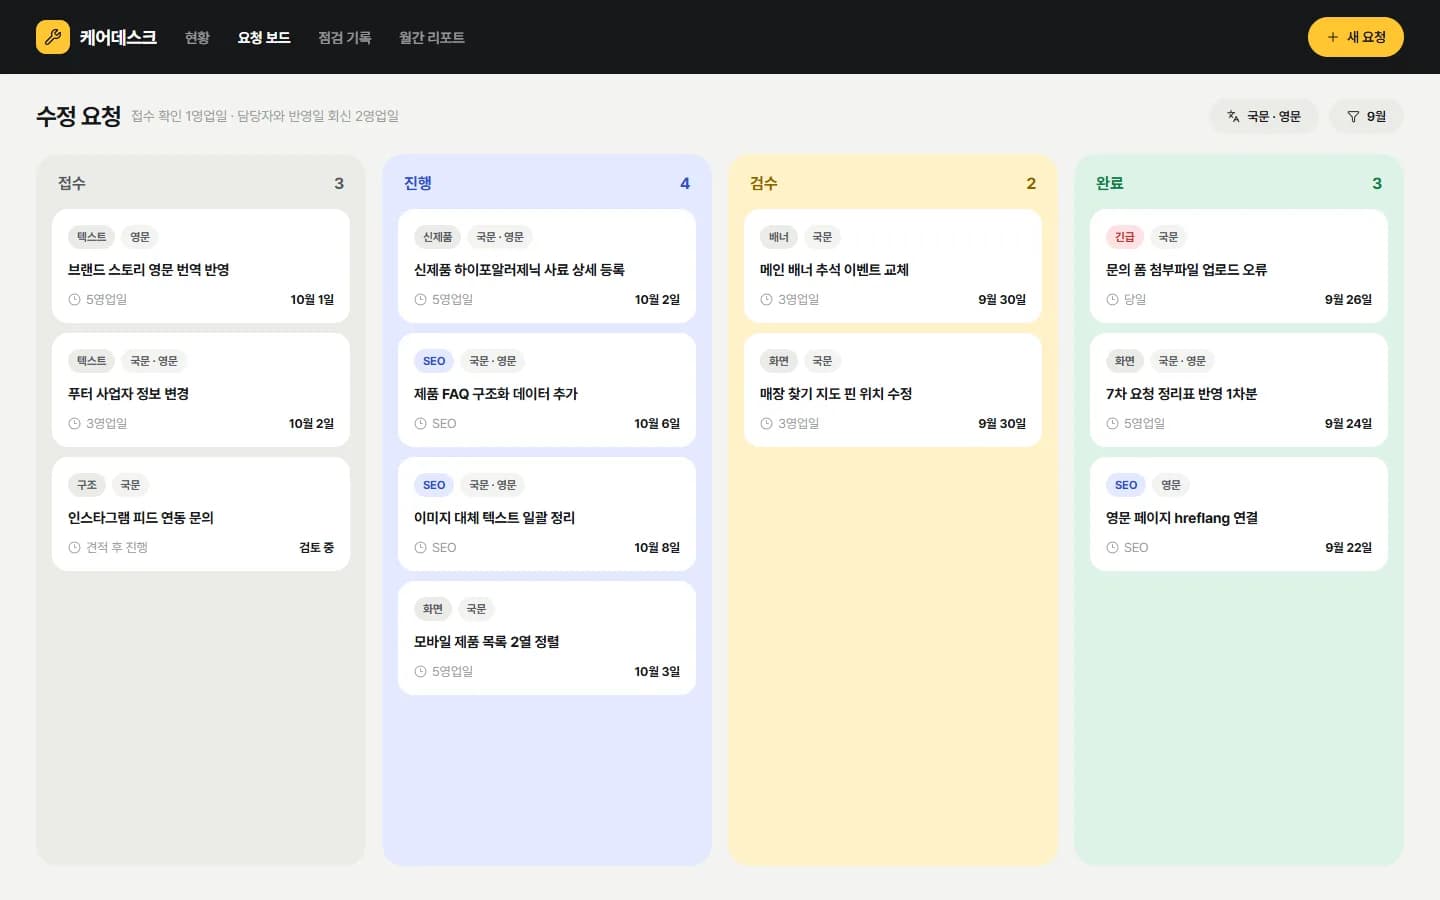This screenshot has height=900, width=1440.
Task: Open the 월간 리포트 tab
Action: (x=432, y=37)
